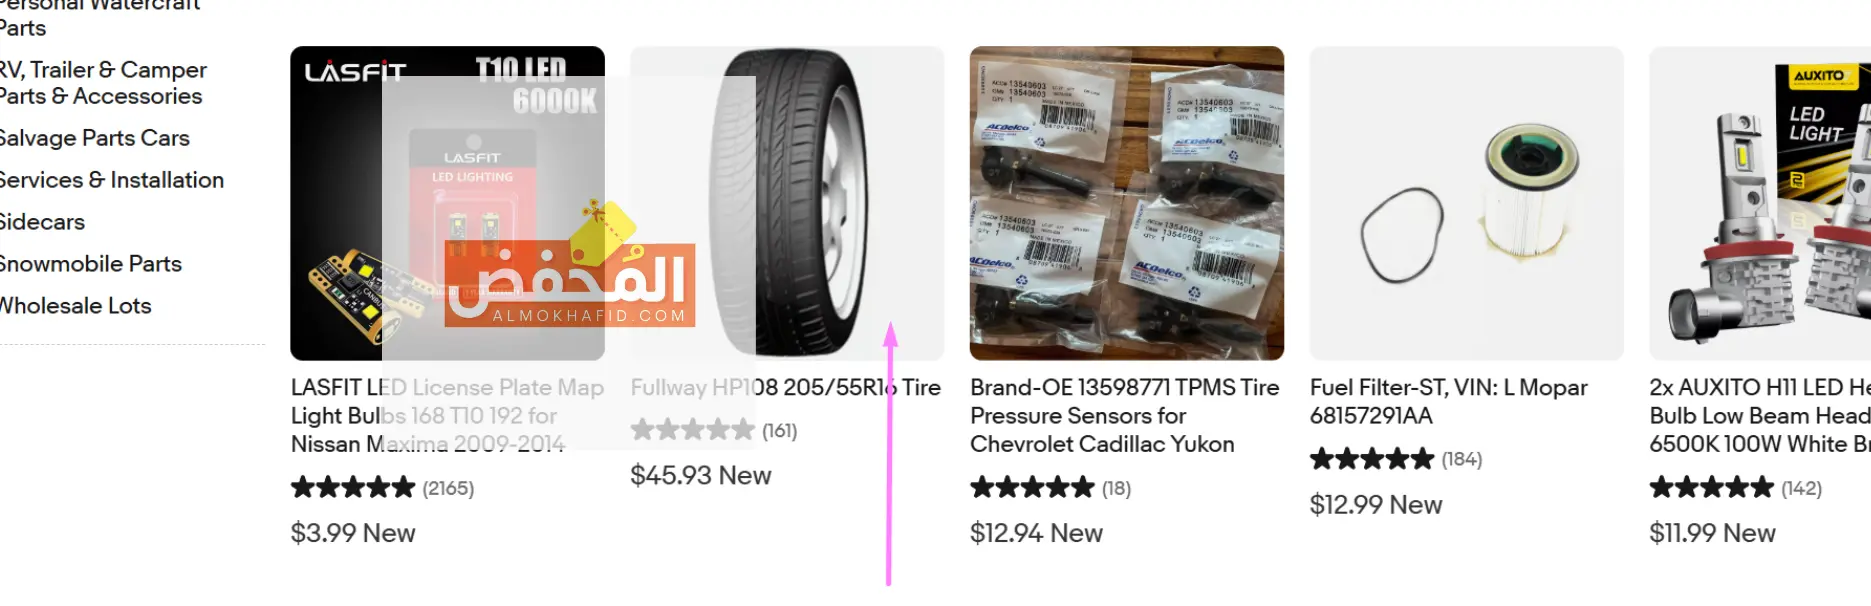Go to Salvage Parts Cars category

click(x=94, y=138)
